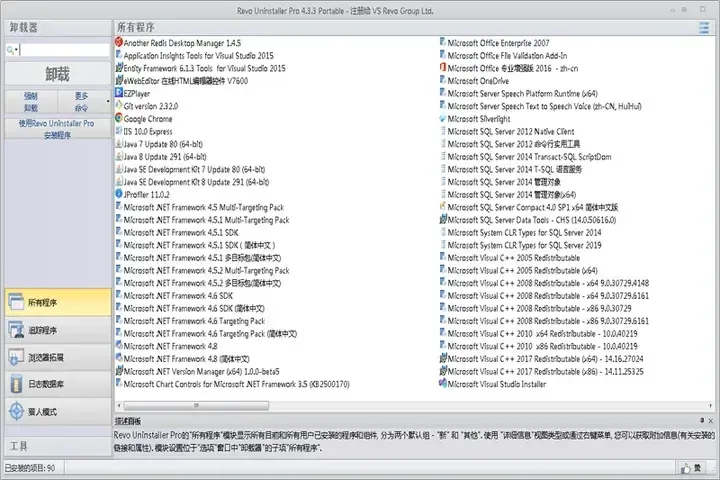Viewport: 720px width, 480px height.
Task: Activate 猎人模式 (Hunter Mode)
Action: pyautogui.click(x=58, y=412)
